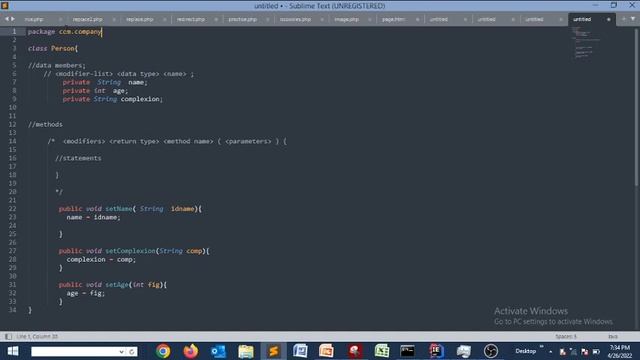Open File Explorer from the taskbar
The image size is (640, 360).
(x=246, y=351)
